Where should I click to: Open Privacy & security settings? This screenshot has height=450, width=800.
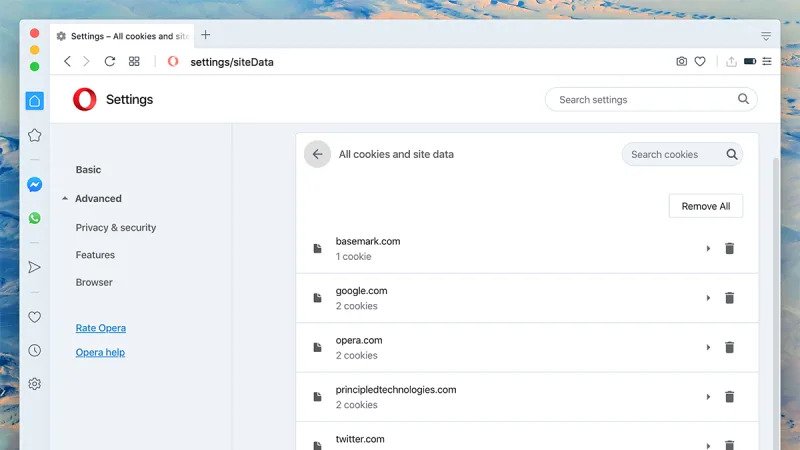pyautogui.click(x=116, y=228)
